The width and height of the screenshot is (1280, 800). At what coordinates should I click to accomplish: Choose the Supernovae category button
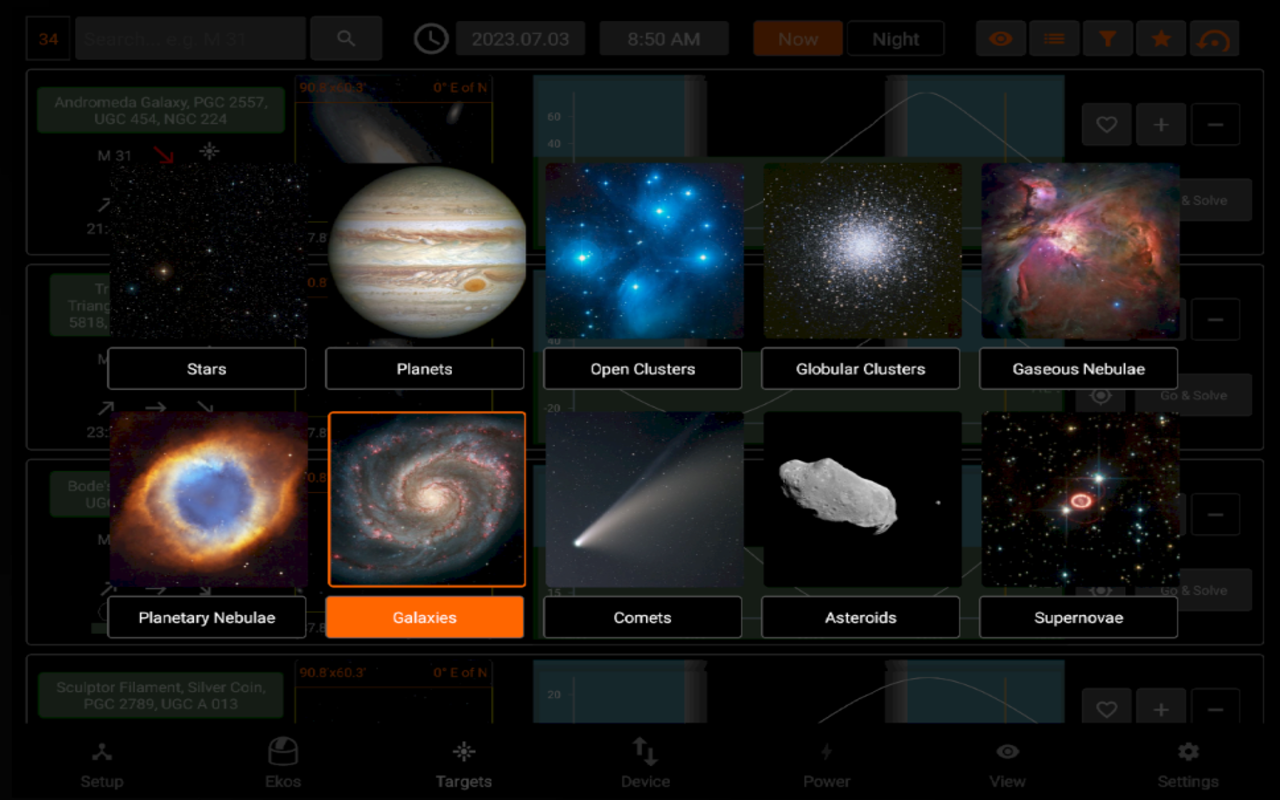click(x=1078, y=617)
